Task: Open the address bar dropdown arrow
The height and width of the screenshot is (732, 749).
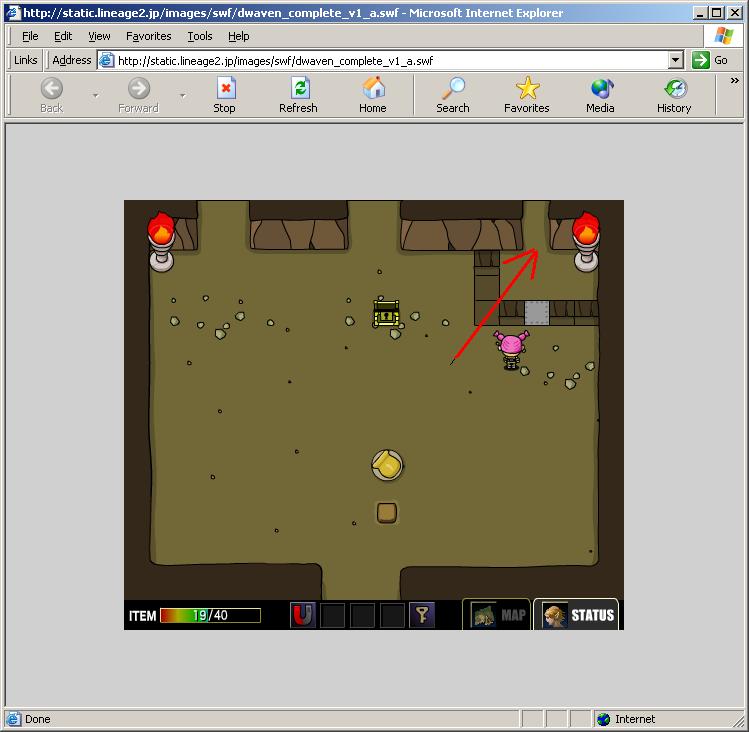Action: click(x=675, y=60)
